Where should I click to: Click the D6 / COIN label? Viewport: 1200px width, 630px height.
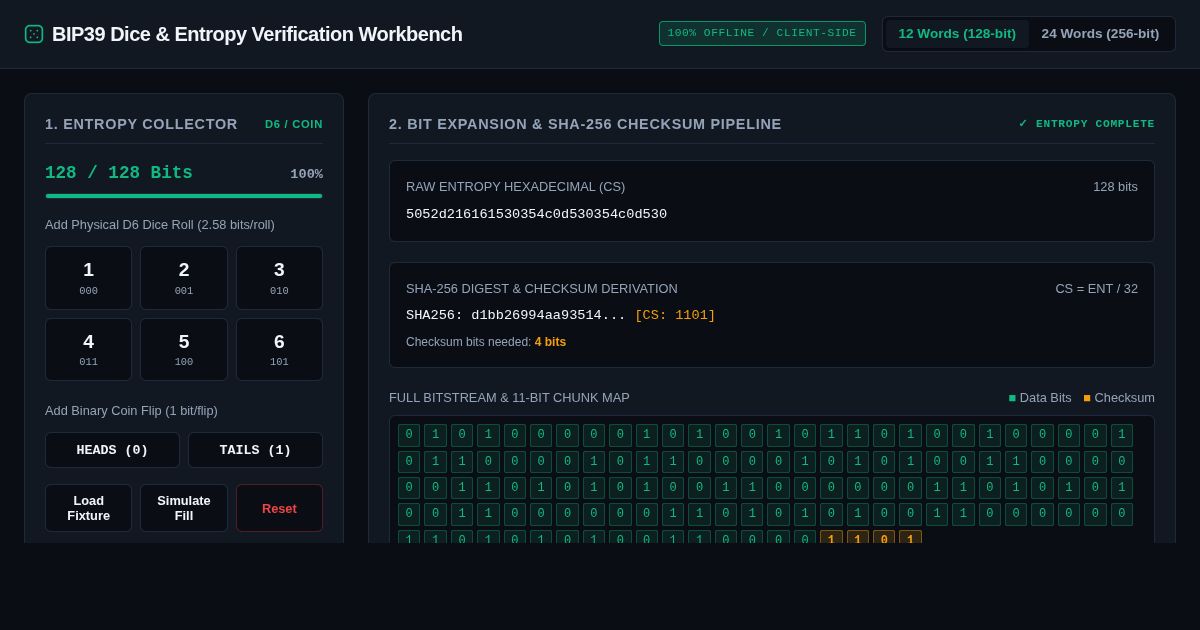(294, 124)
